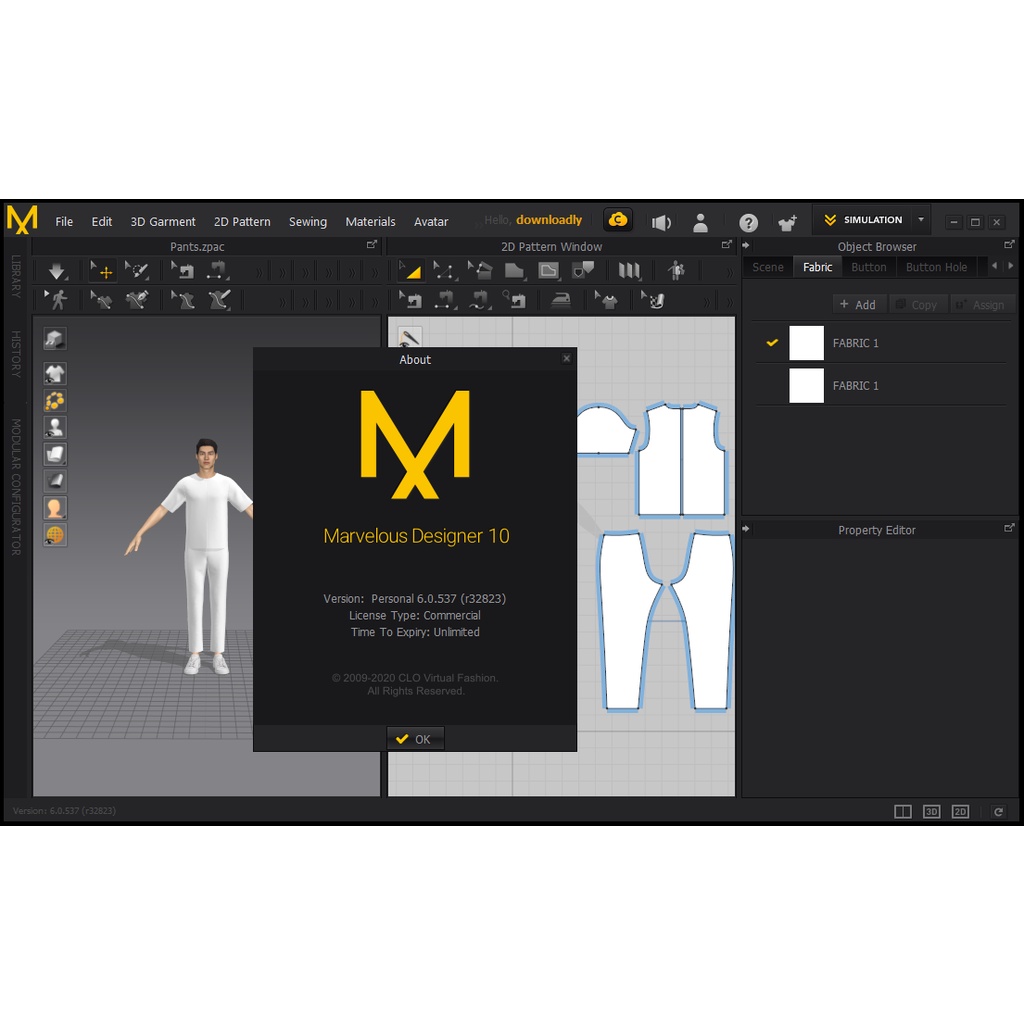Click the orange checkmark beside FABRIC 1
Image resolution: width=1024 pixels, height=1024 pixels.
coord(772,342)
